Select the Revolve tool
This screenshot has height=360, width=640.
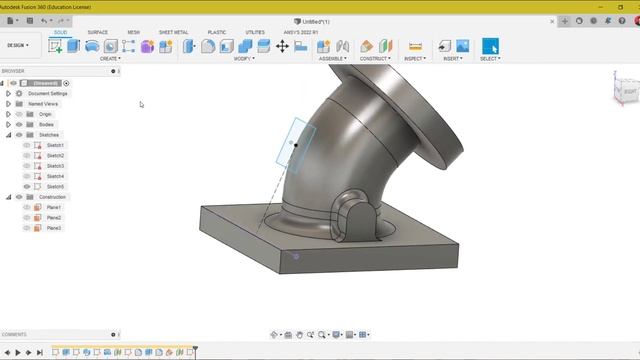92,46
